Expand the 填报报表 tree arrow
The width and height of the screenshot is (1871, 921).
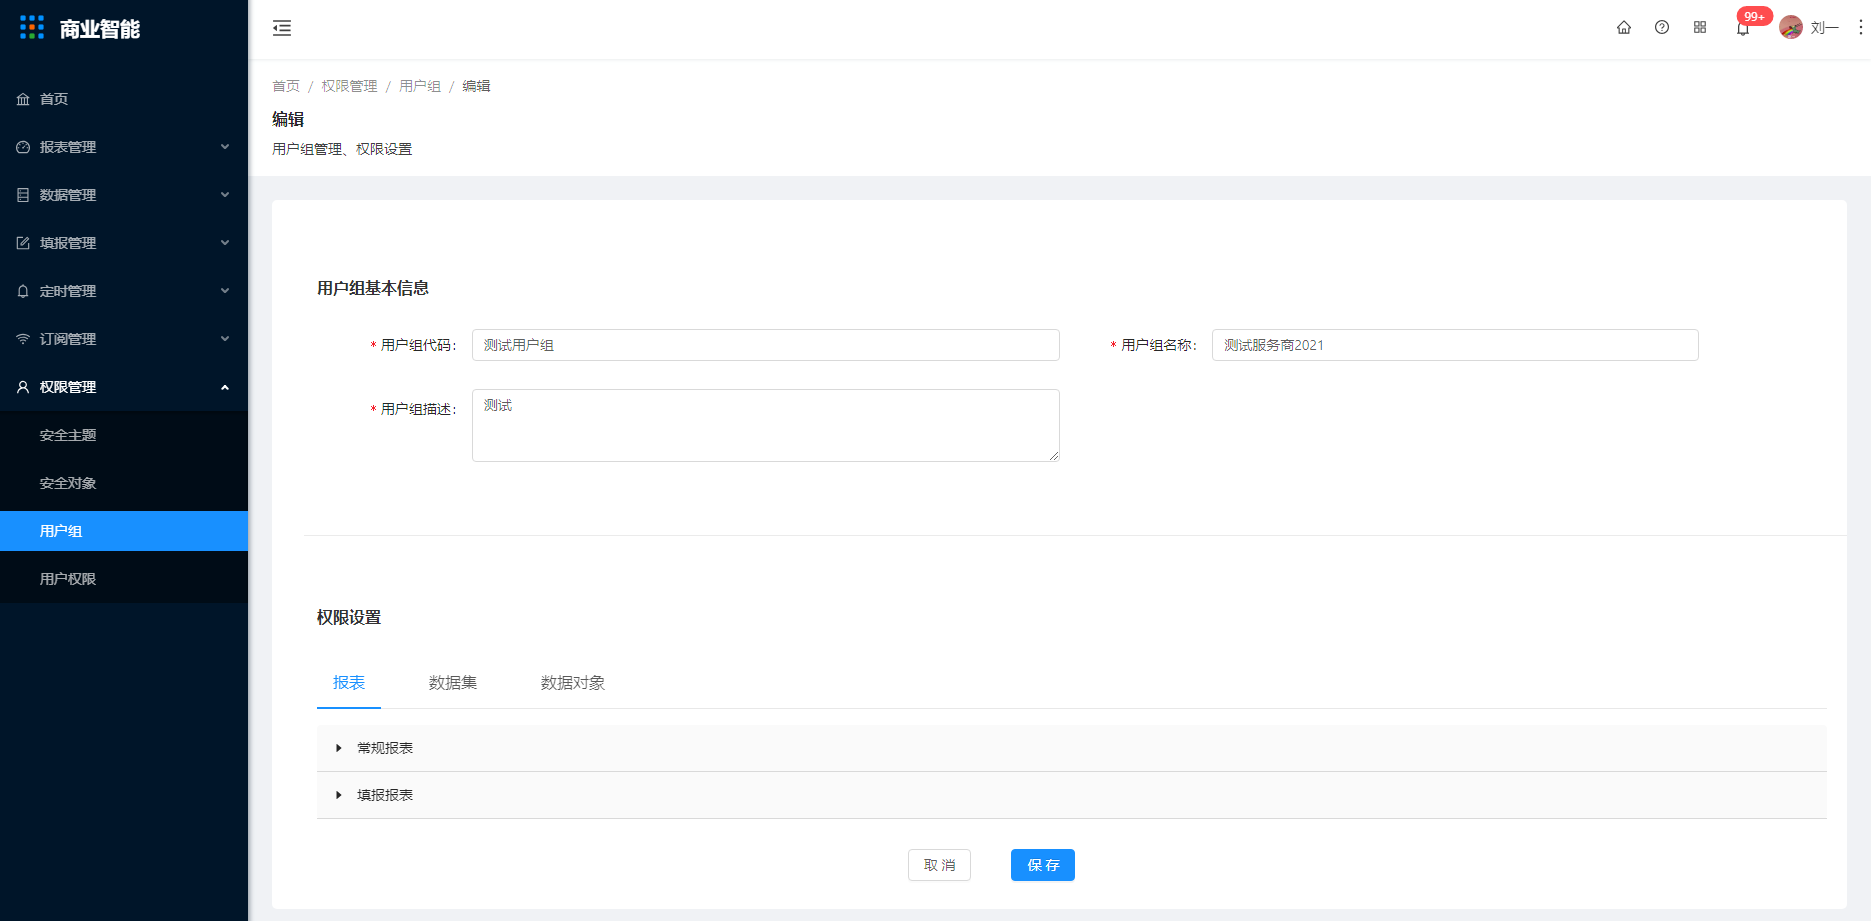click(339, 795)
